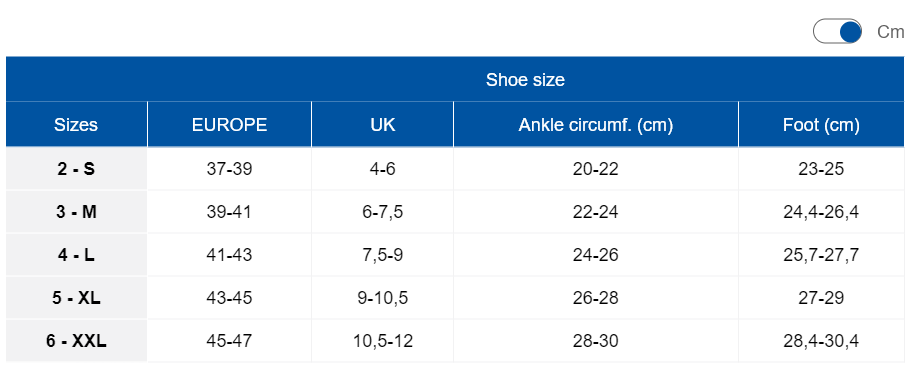
Task: Select the UK column header
Action: [x=382, y=124]
